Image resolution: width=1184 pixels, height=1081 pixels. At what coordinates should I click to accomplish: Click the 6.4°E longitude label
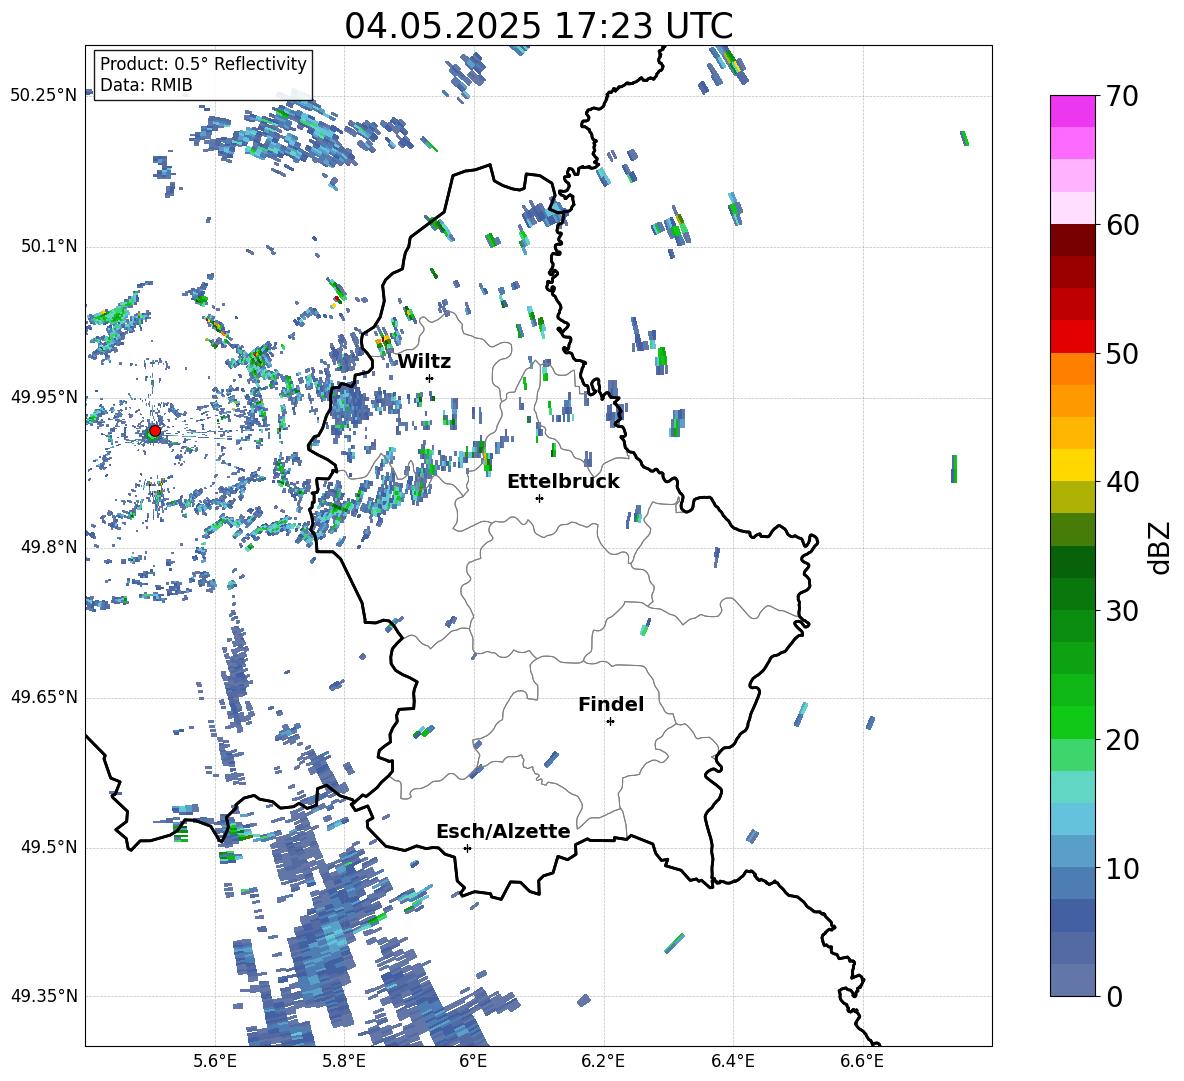(732, 1062)
